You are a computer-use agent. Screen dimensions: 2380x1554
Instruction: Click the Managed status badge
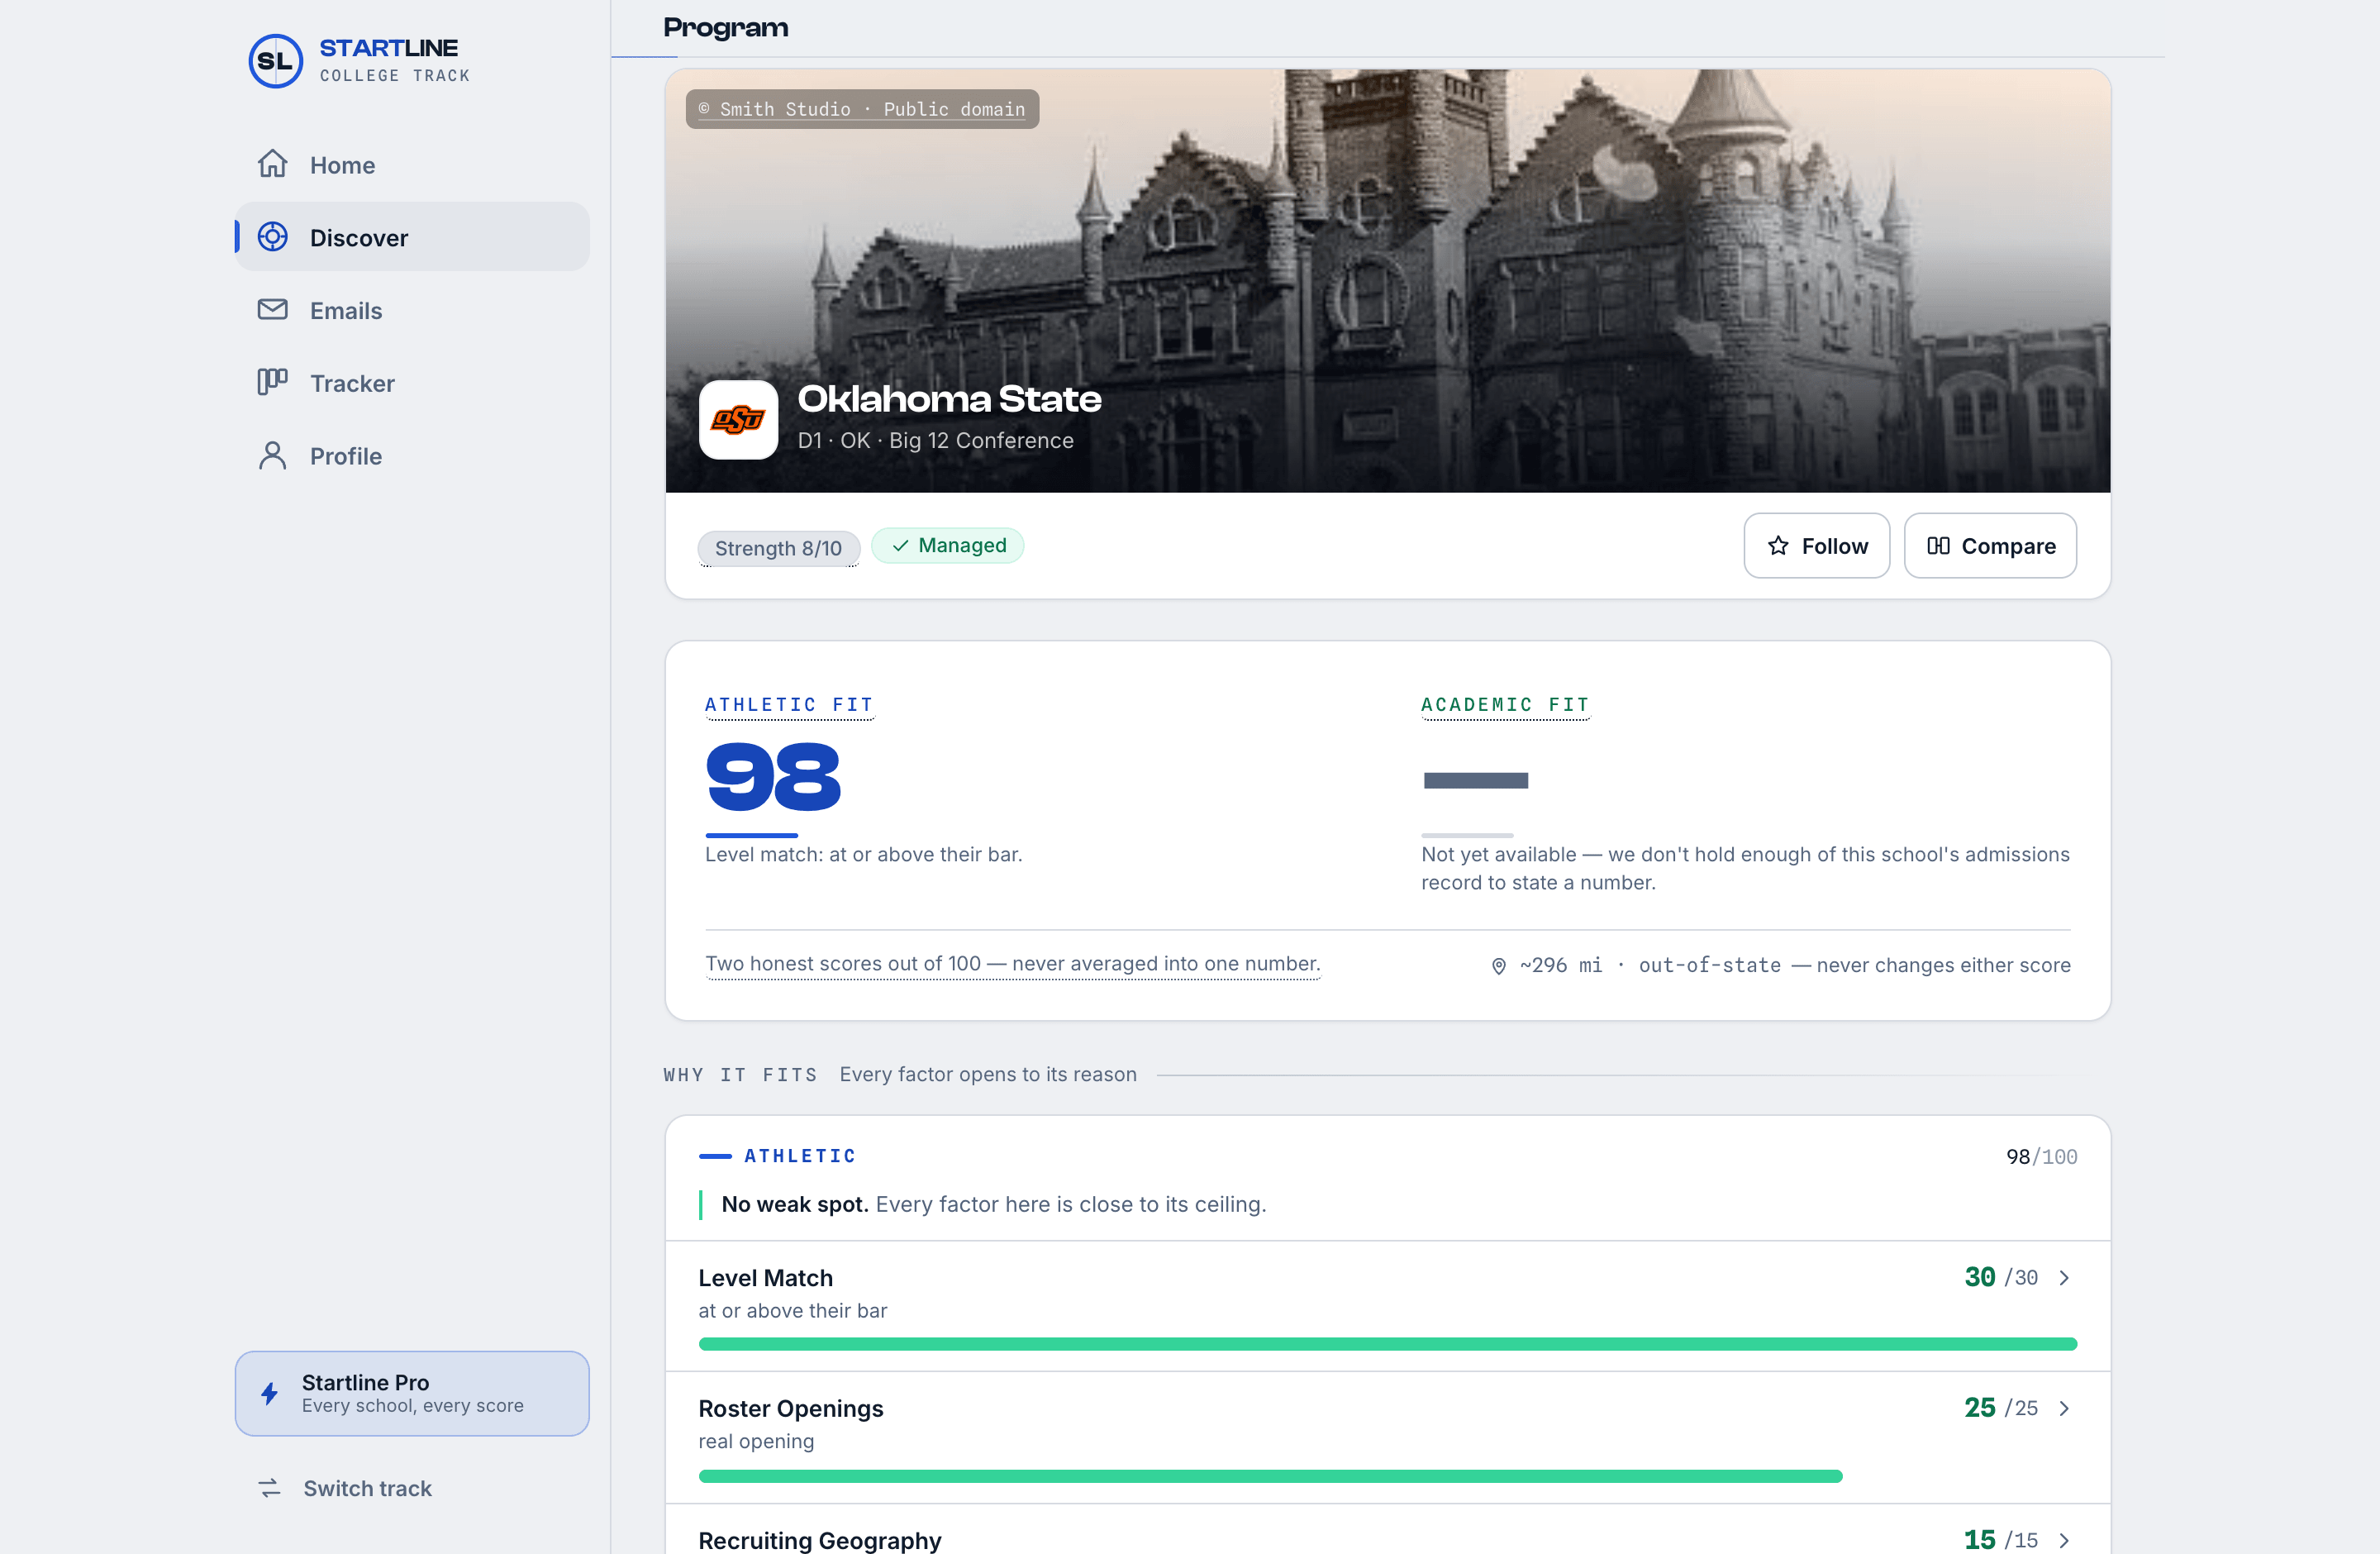click(947, 546)
